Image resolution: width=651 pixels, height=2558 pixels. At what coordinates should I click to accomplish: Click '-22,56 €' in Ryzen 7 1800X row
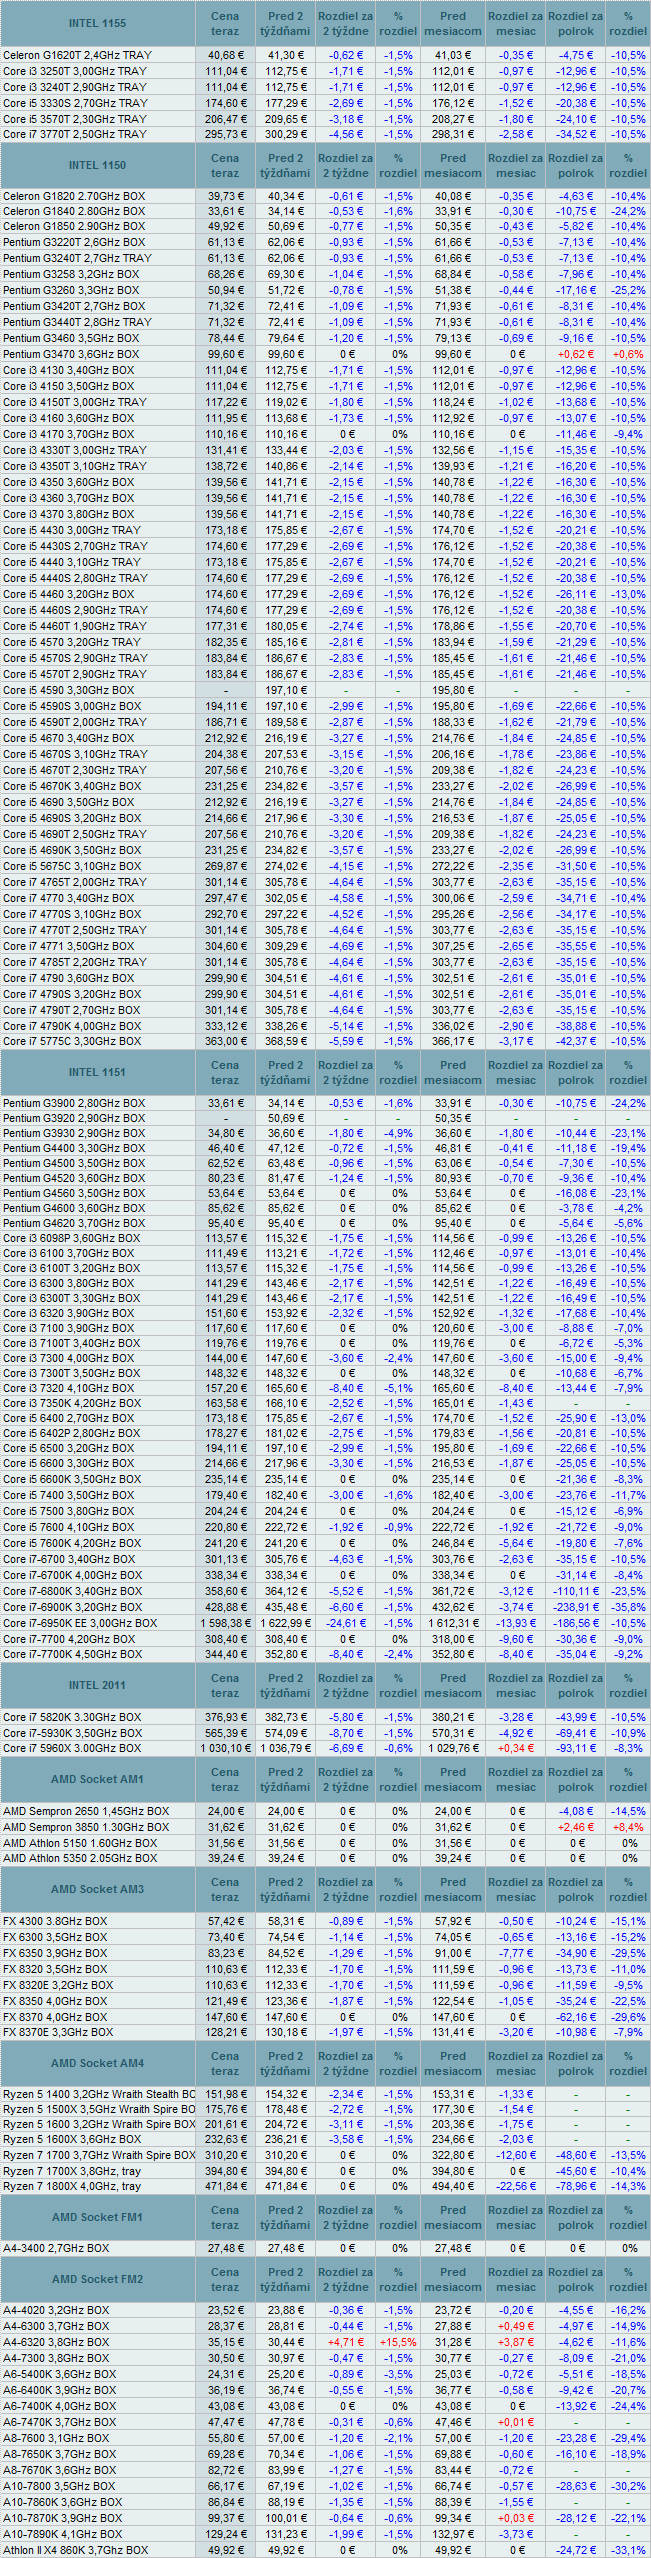tap(516, 2186)
